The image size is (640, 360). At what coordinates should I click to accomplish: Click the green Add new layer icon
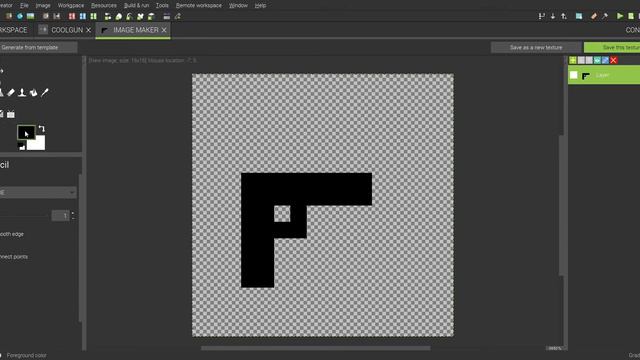coord(573,60)
